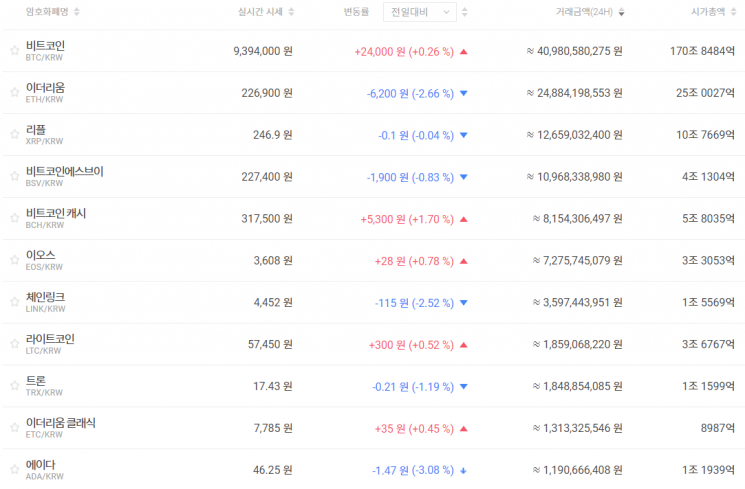Click the ≈ 1,859,068,220 원 volume
745x489 pixels.
[577, 344]
